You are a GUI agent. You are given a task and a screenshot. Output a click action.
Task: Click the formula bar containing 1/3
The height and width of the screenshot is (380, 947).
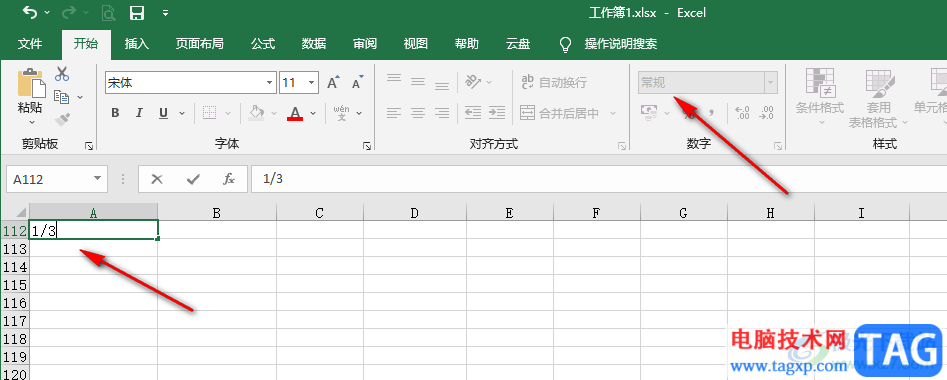(599, 179)
